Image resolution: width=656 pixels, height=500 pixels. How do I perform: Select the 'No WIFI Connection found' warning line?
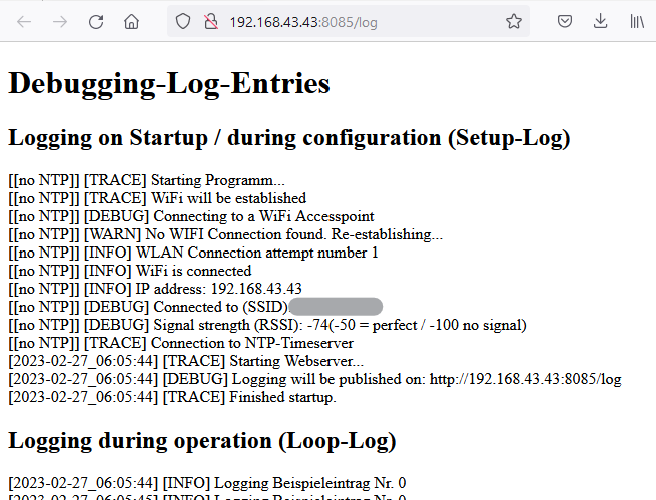point(226,234)
